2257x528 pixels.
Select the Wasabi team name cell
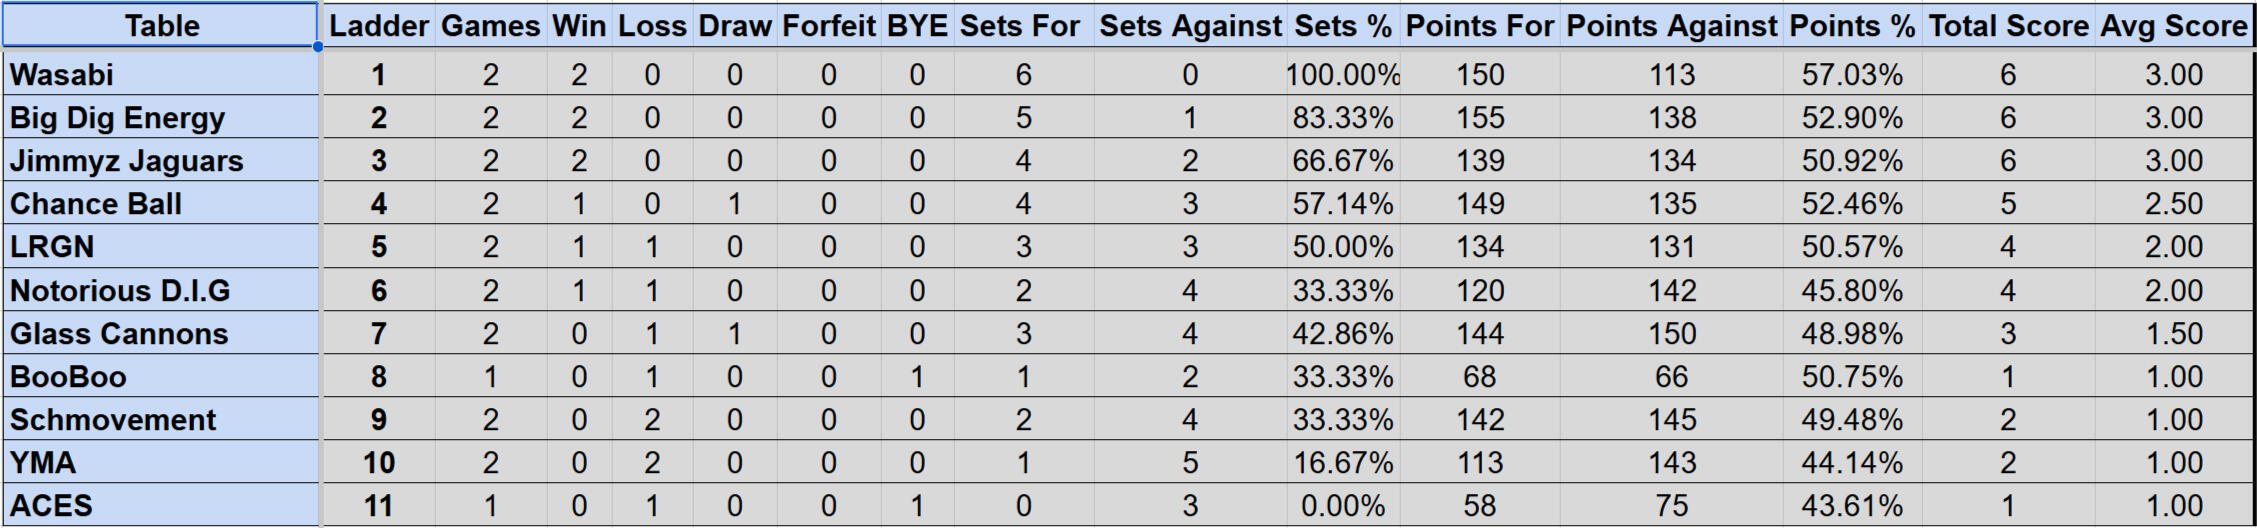(x=160, y=74)
